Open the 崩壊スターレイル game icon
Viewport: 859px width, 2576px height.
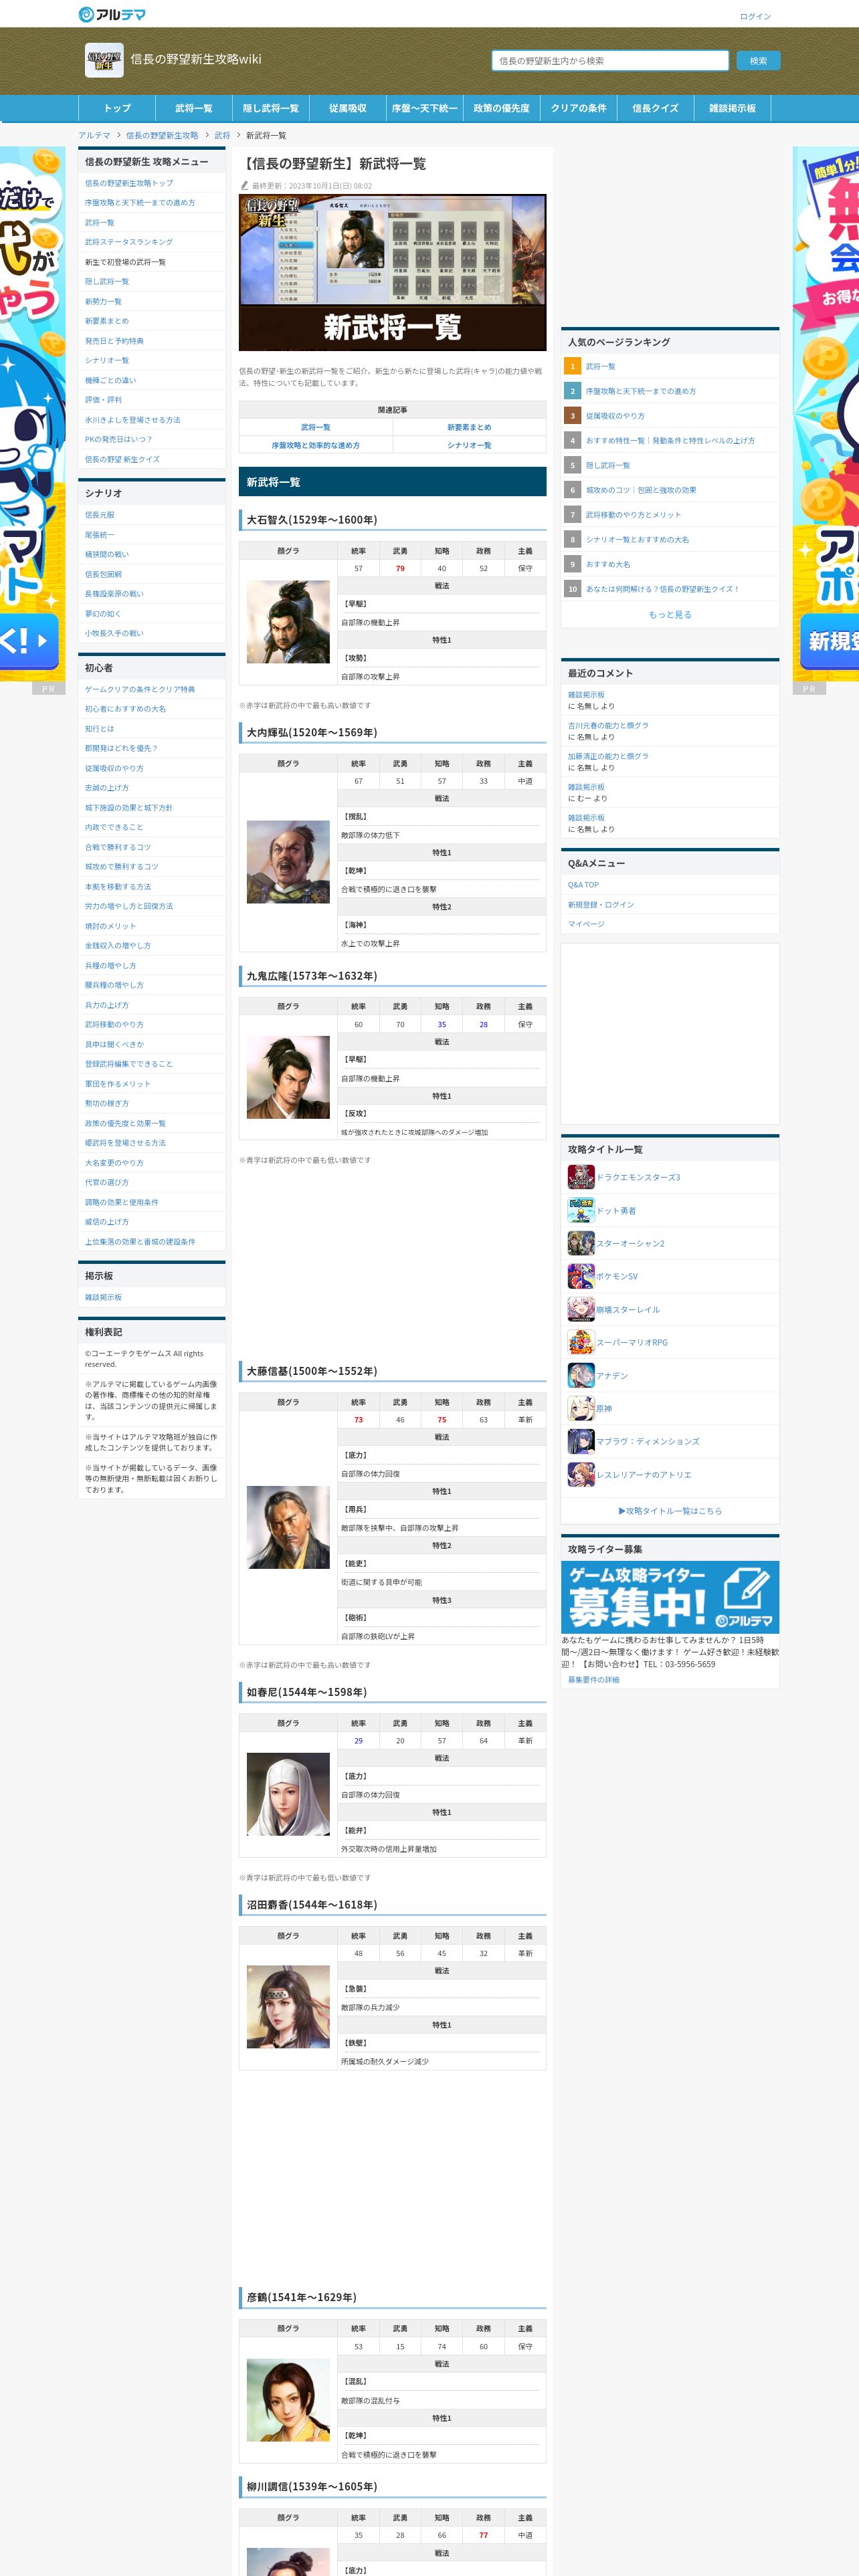(581, 1309)
